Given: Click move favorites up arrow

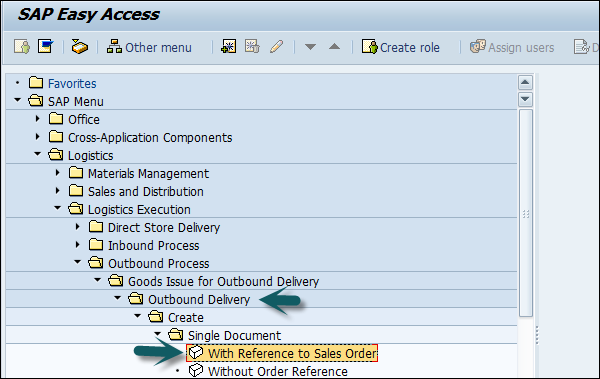Looking at the screenshot, I should 334,47.
